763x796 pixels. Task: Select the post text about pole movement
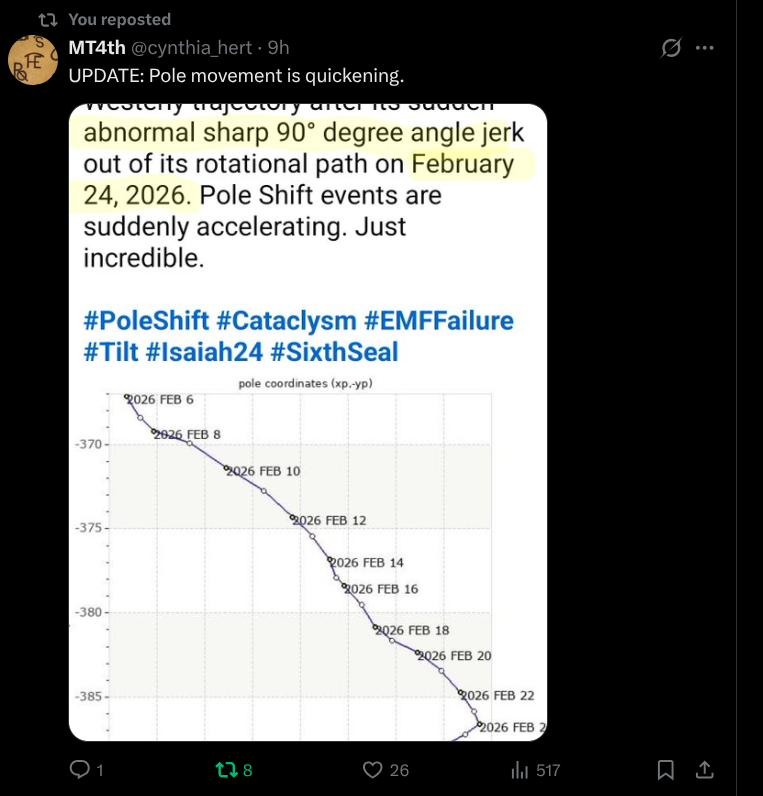235,75
